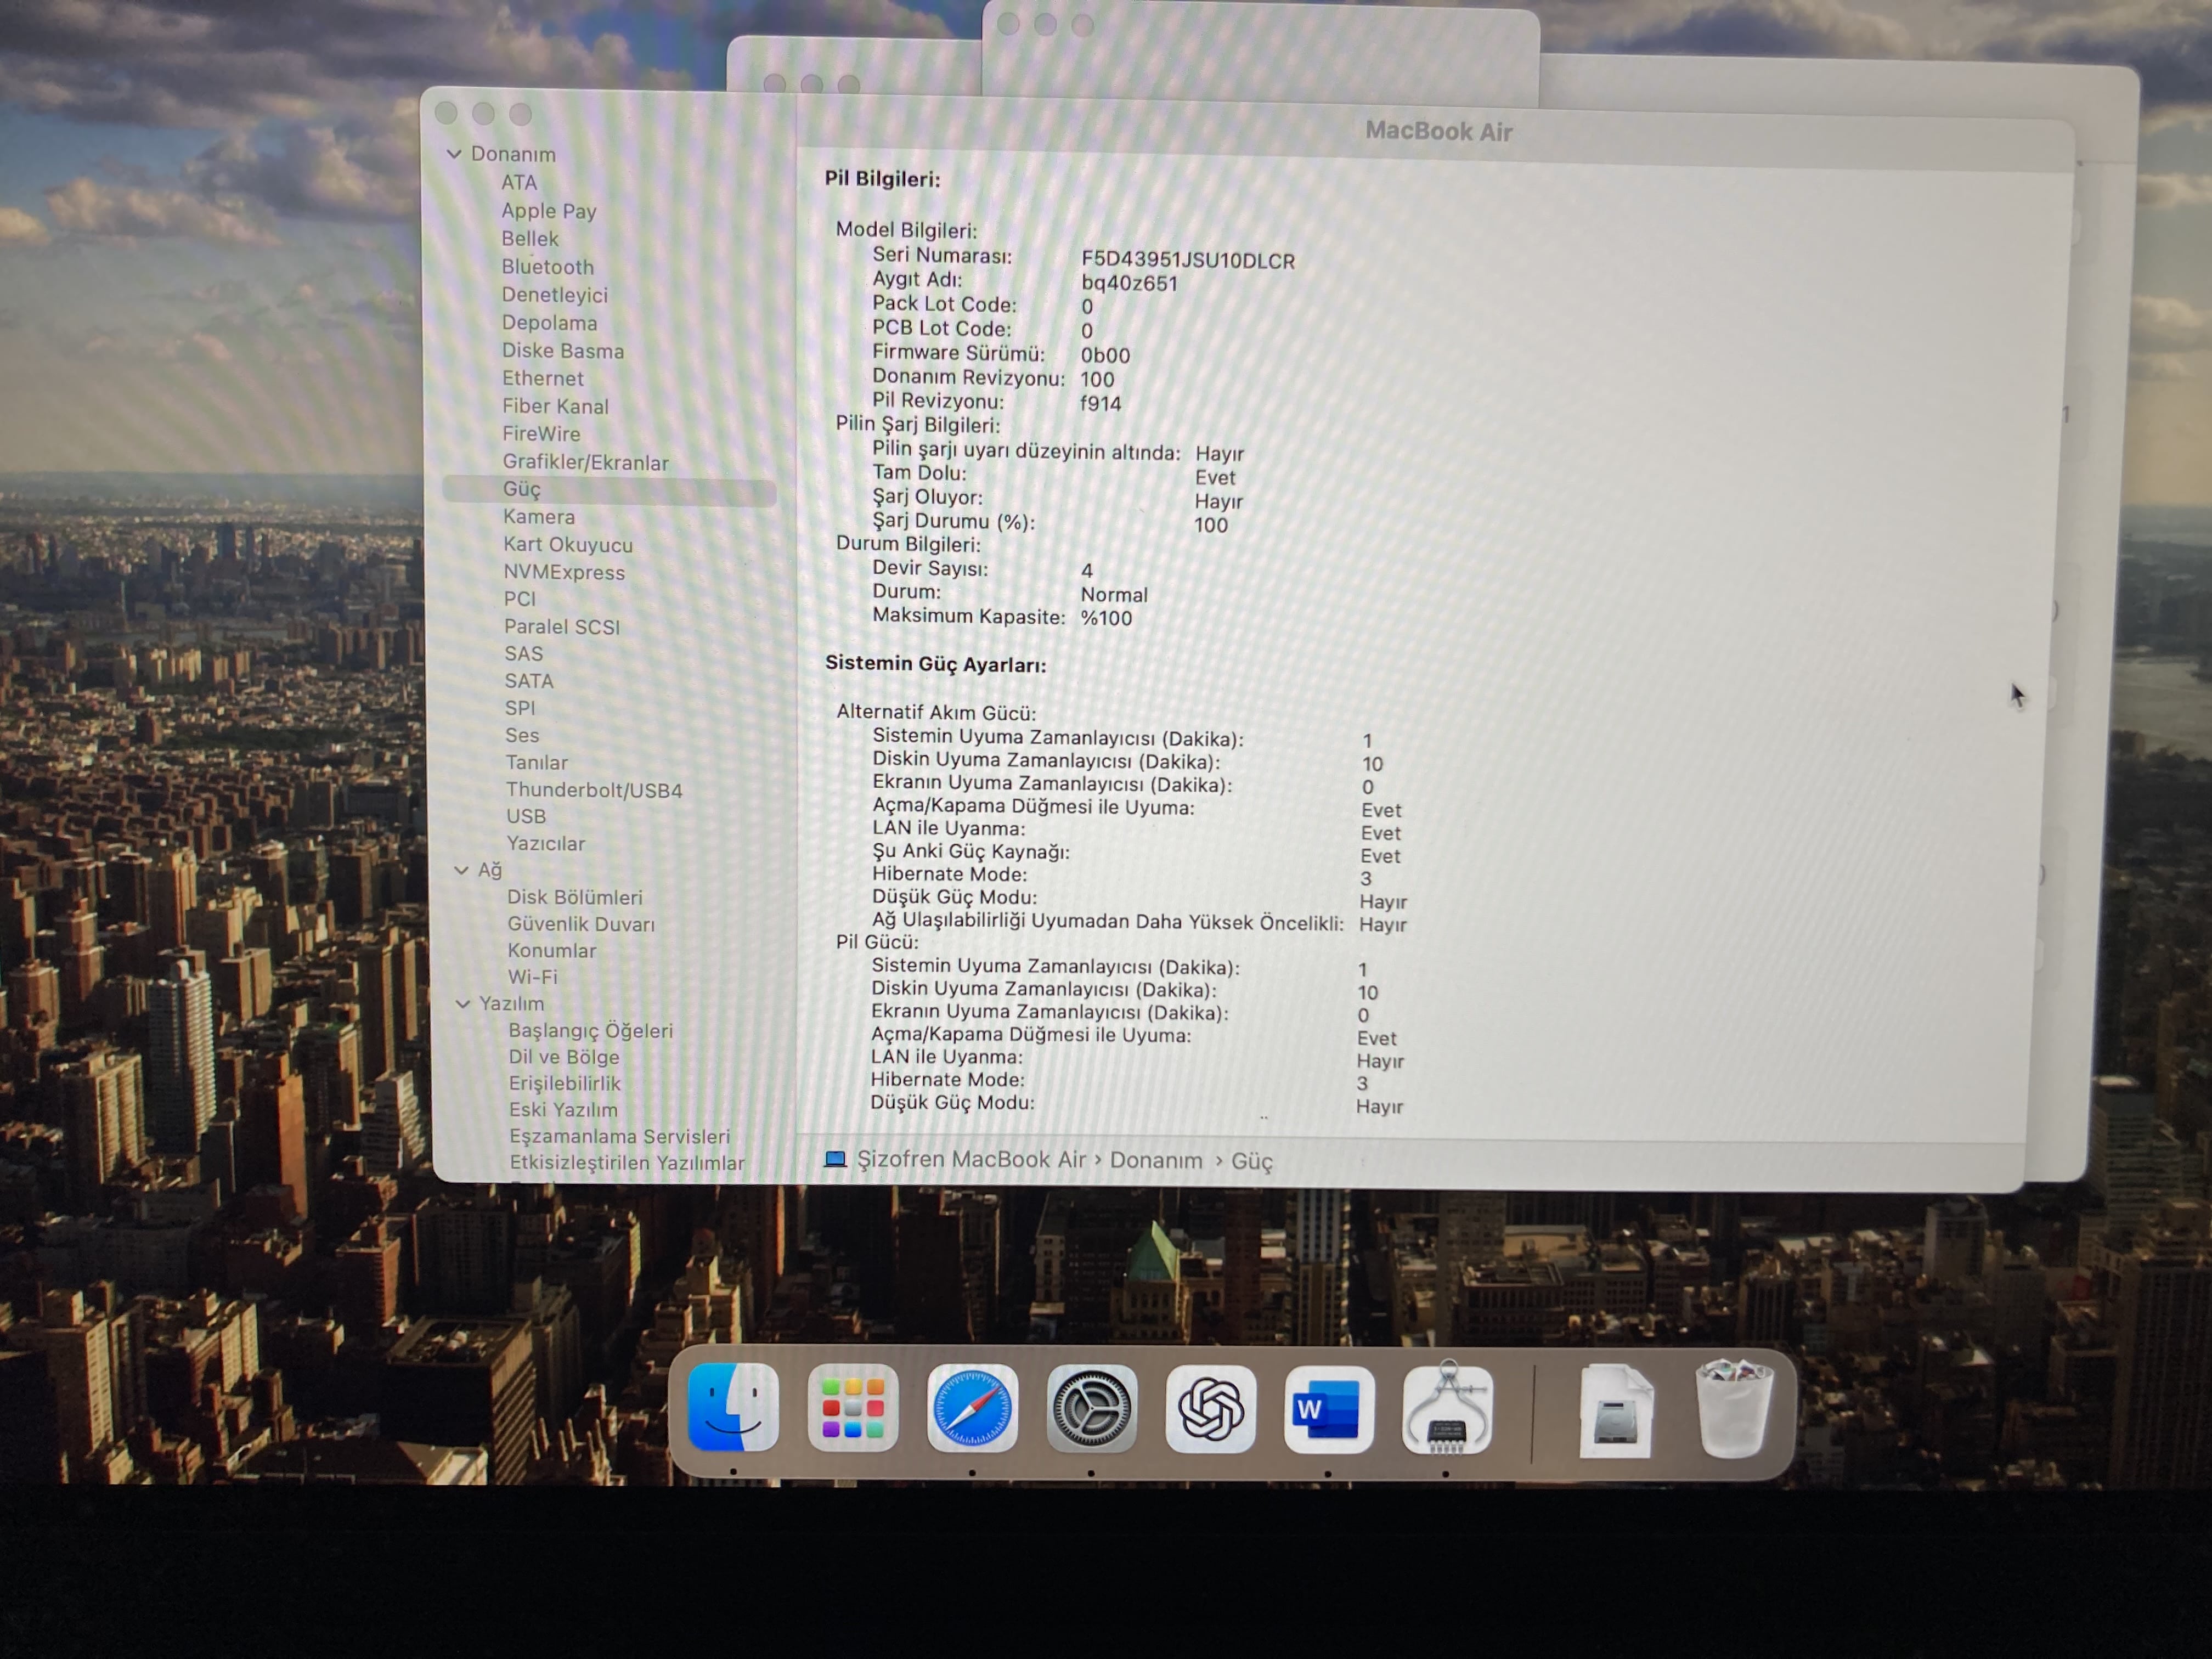
Task: Click Donanım in the path bar
Action: tap(1156, 1160)
